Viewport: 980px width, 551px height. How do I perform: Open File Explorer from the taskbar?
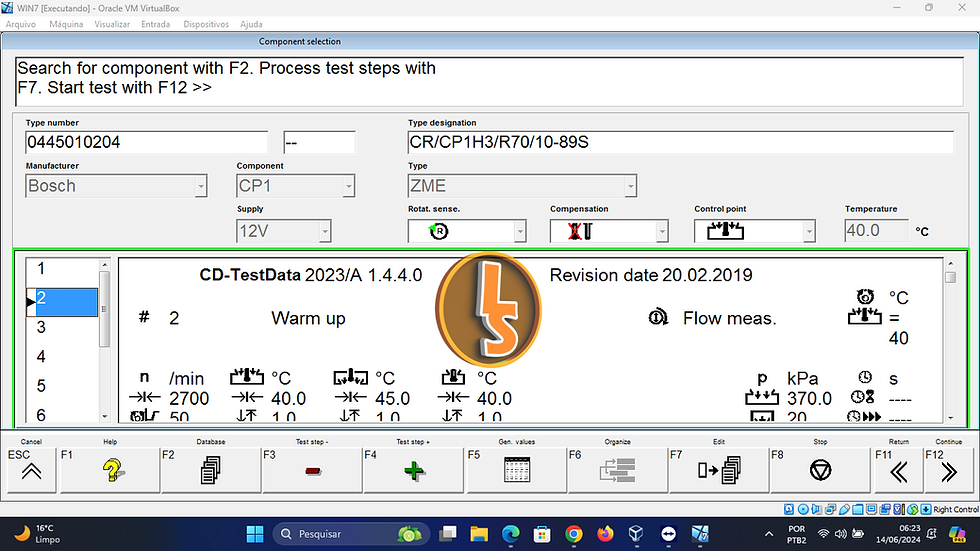[479, 534]
